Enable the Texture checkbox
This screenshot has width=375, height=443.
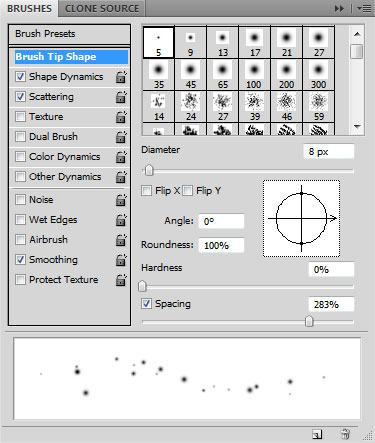point(20,117)
